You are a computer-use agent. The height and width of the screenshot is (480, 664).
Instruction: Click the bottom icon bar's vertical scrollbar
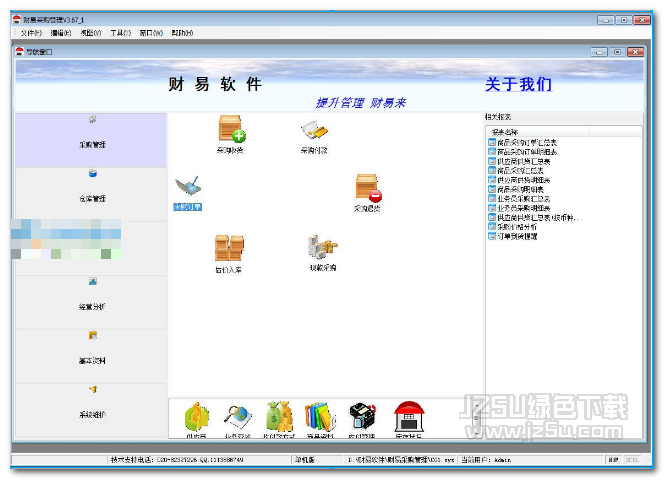(476, 419)
